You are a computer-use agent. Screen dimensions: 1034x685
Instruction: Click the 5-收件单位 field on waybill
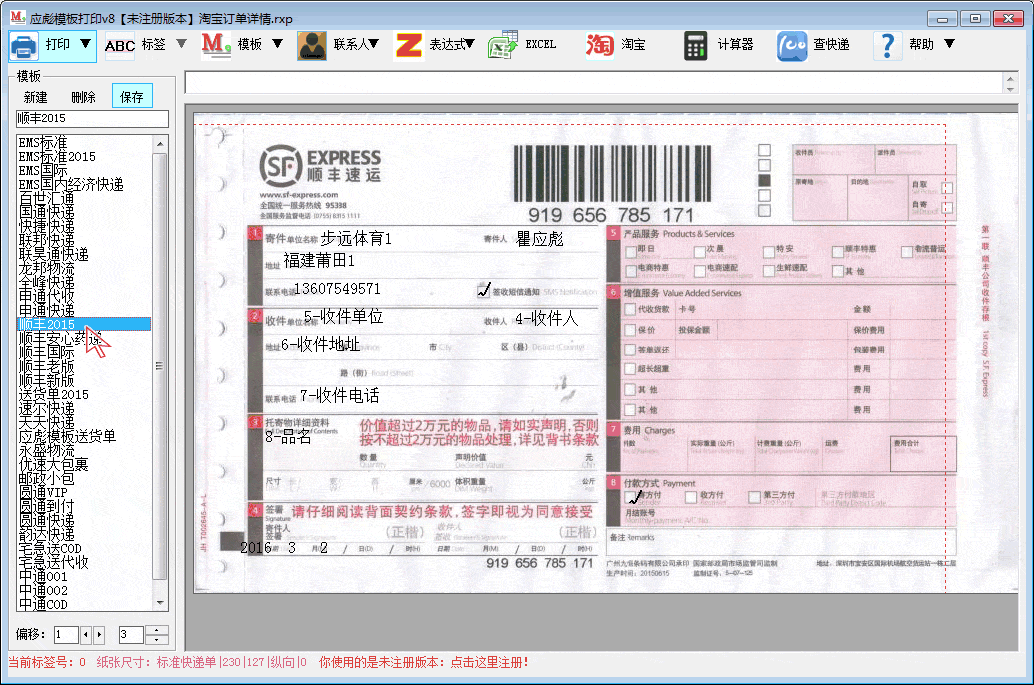[x=344, y=316]
